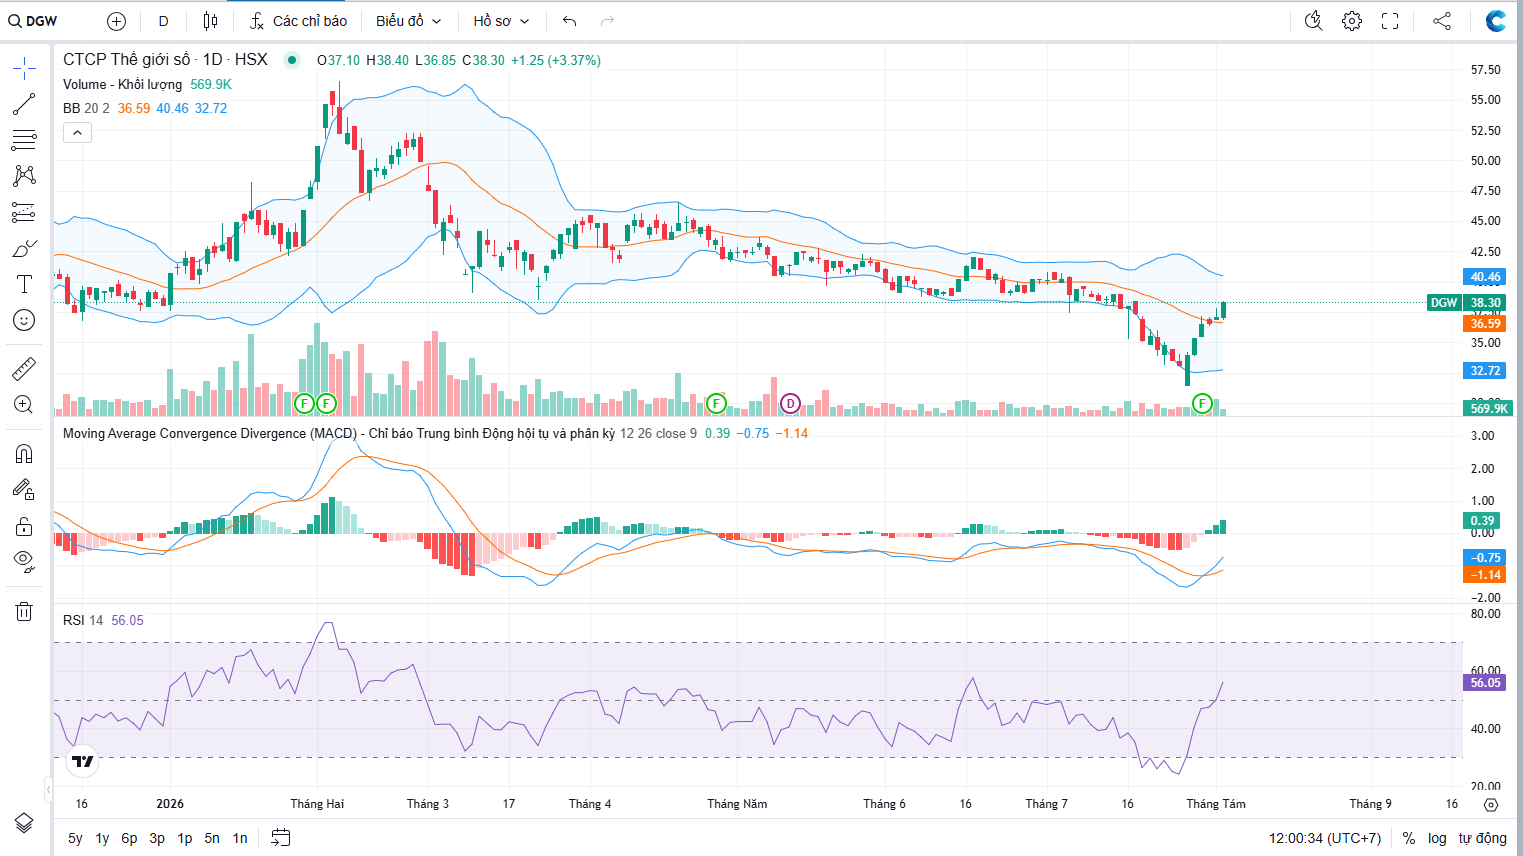Toggle magnet mode for drawings
This screenshot has height=856, width=1523.
click(24, 454)
